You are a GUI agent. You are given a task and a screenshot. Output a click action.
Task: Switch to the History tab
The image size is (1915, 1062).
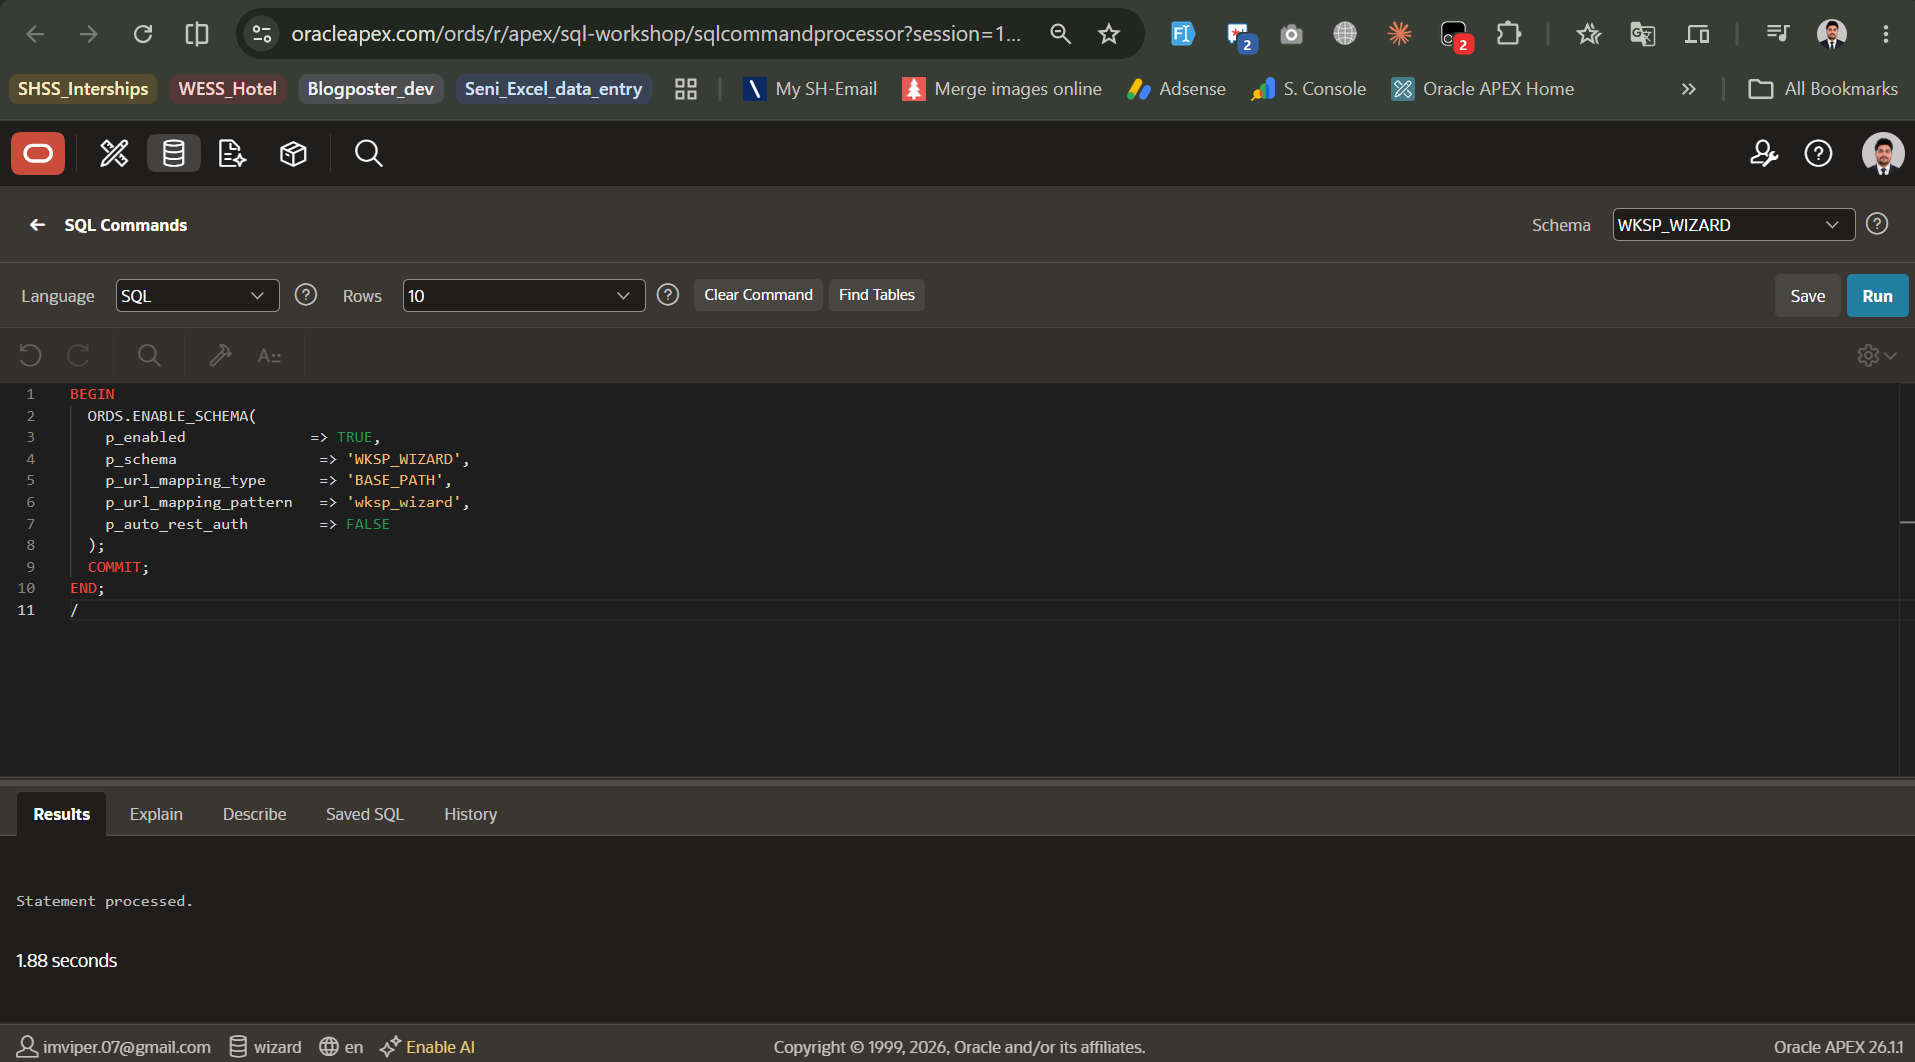(470, 814)
